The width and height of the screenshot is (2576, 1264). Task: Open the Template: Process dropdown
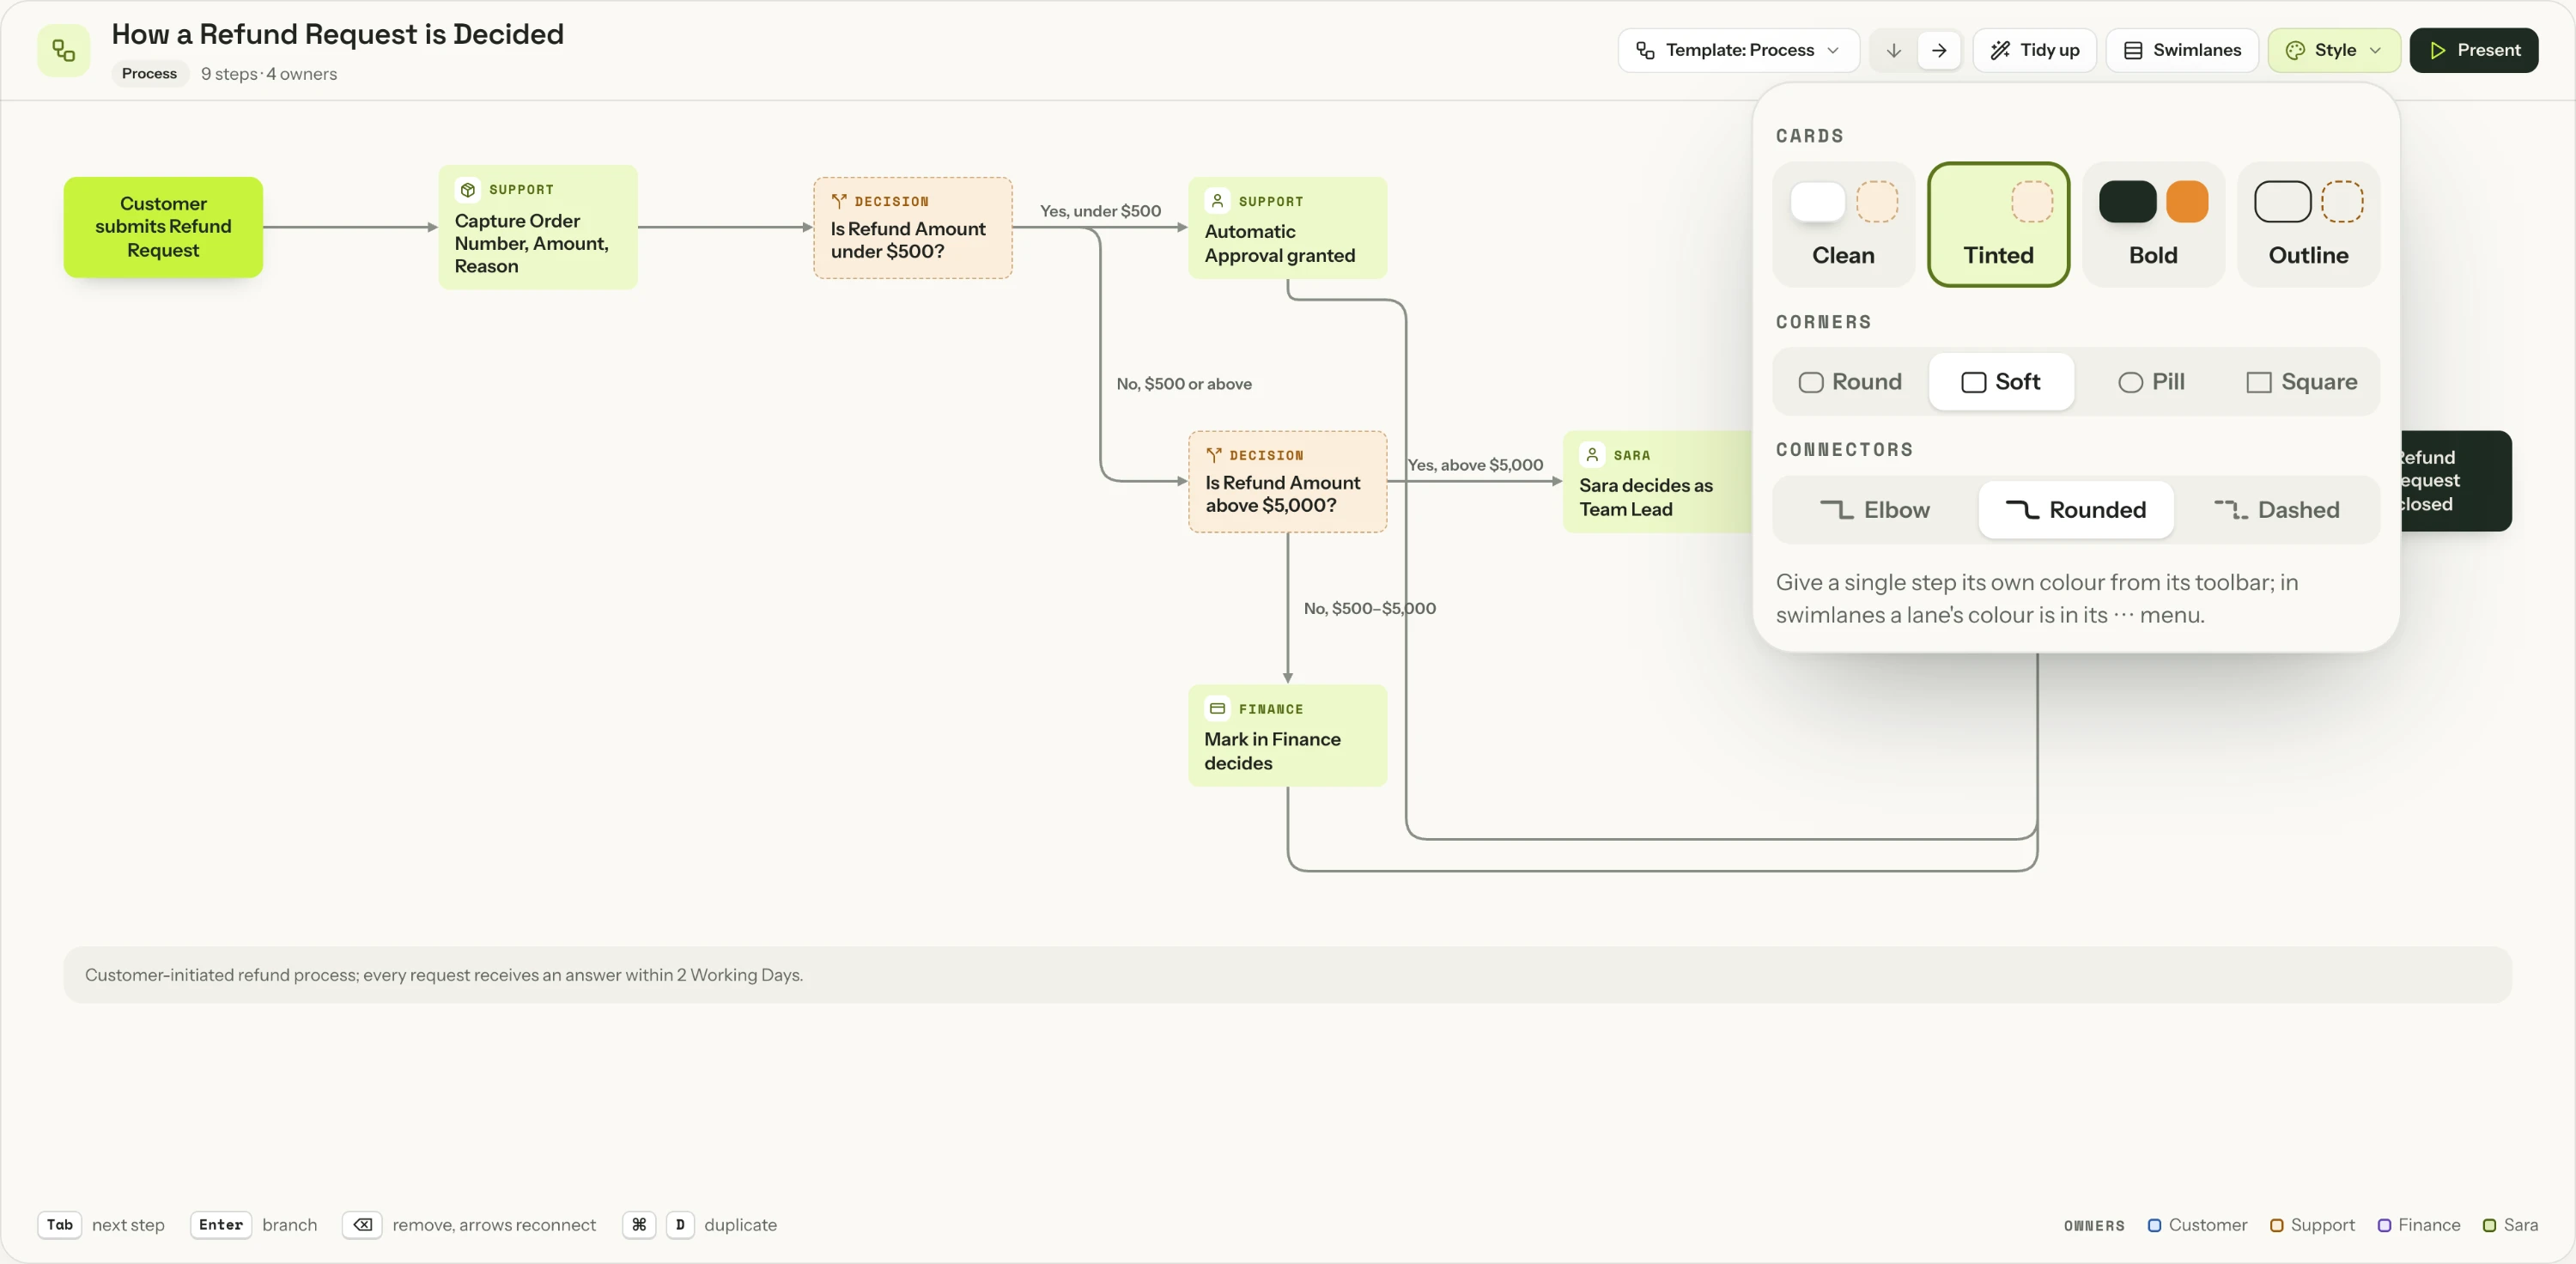(1738, 50)
